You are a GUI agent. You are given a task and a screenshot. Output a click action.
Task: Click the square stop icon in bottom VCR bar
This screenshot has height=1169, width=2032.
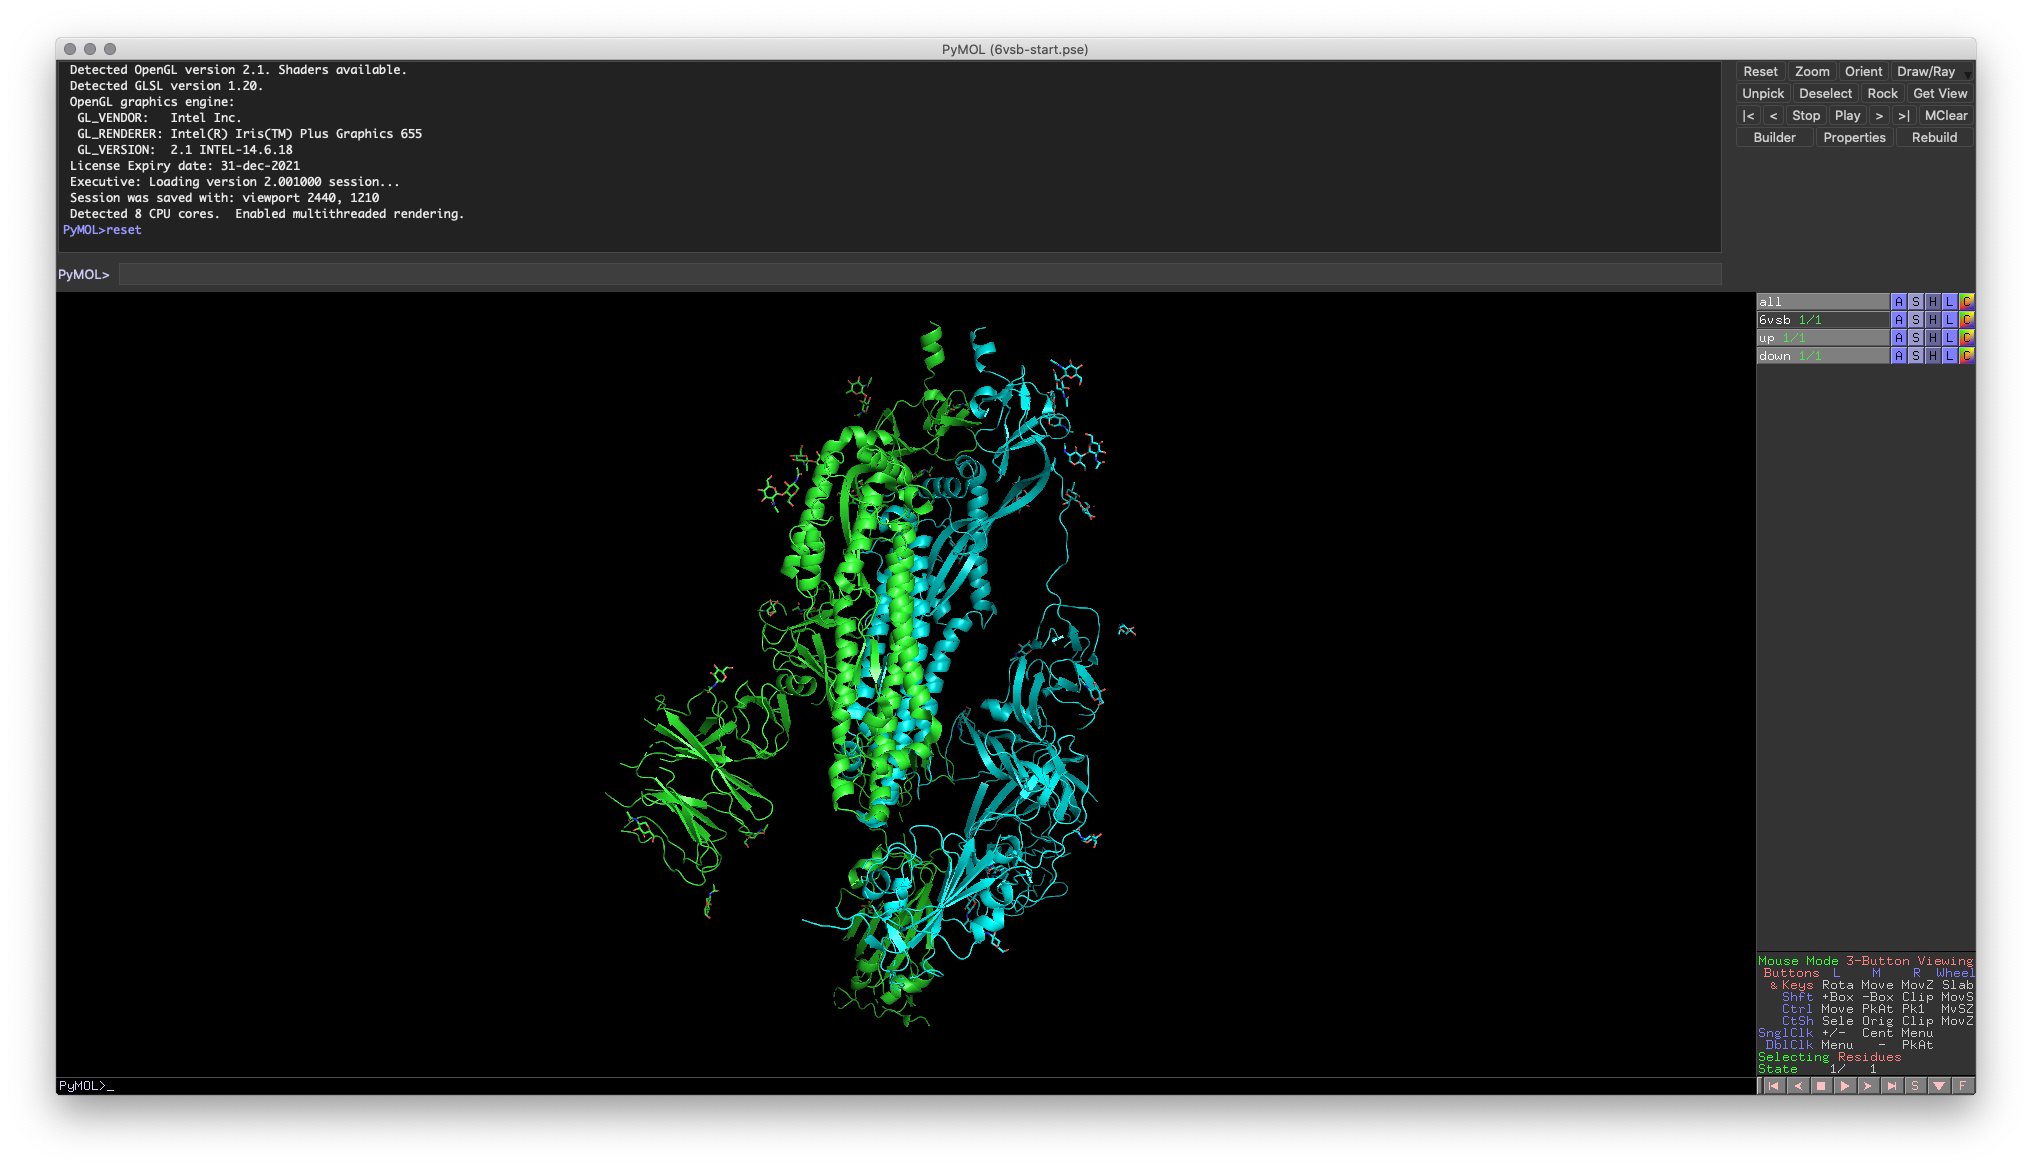pyautogui.click(x=1821, y=1086)
